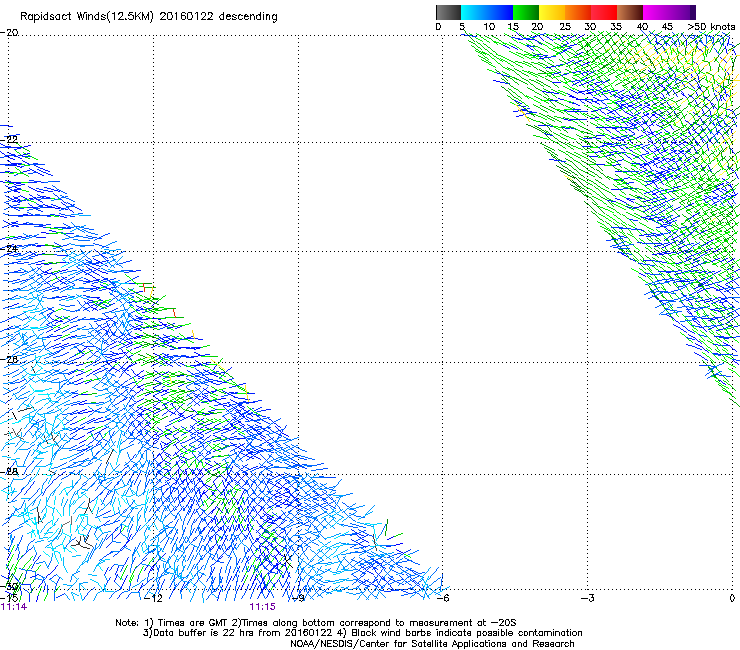Click the purple '11:15' time label

click(262, 607)
